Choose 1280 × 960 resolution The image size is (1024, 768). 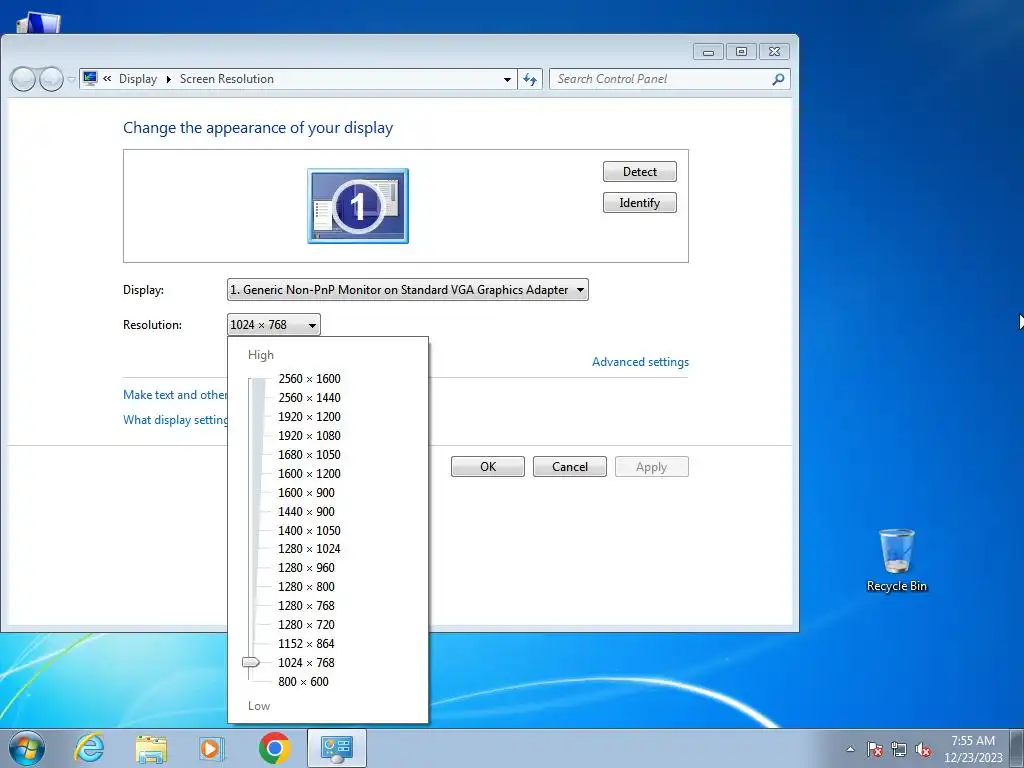point(306,568)
